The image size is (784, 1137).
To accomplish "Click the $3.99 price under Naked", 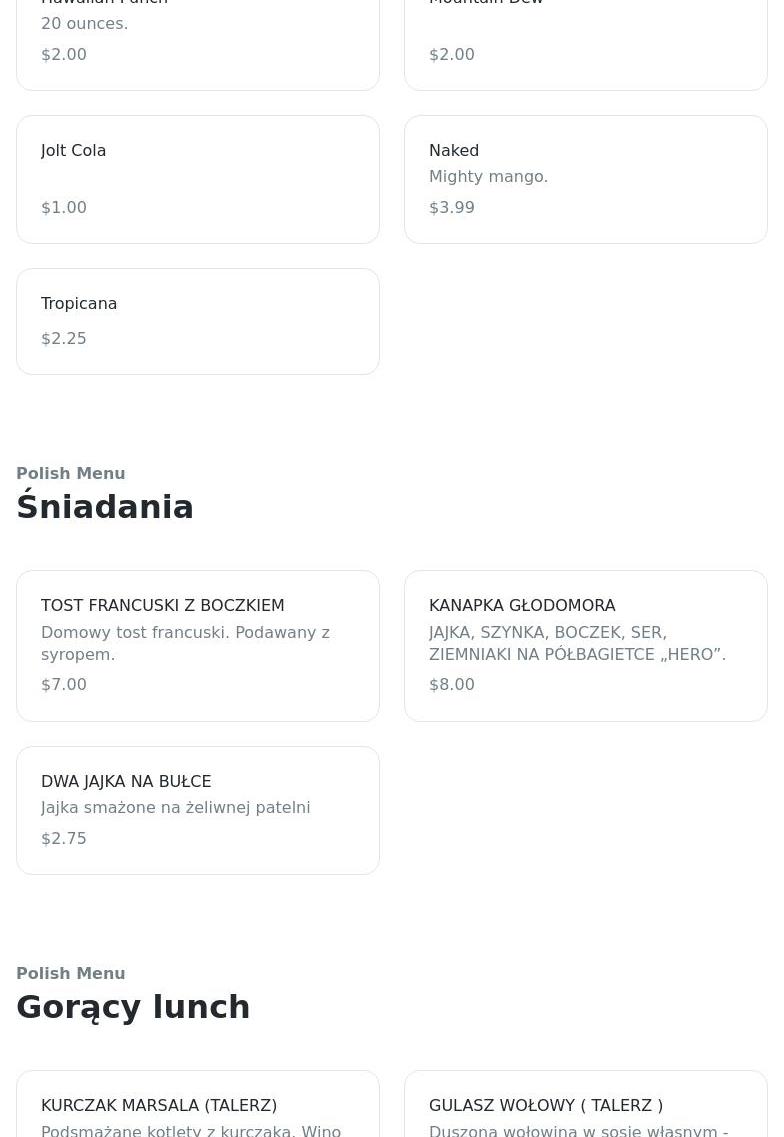I will [x=452, y=207].
